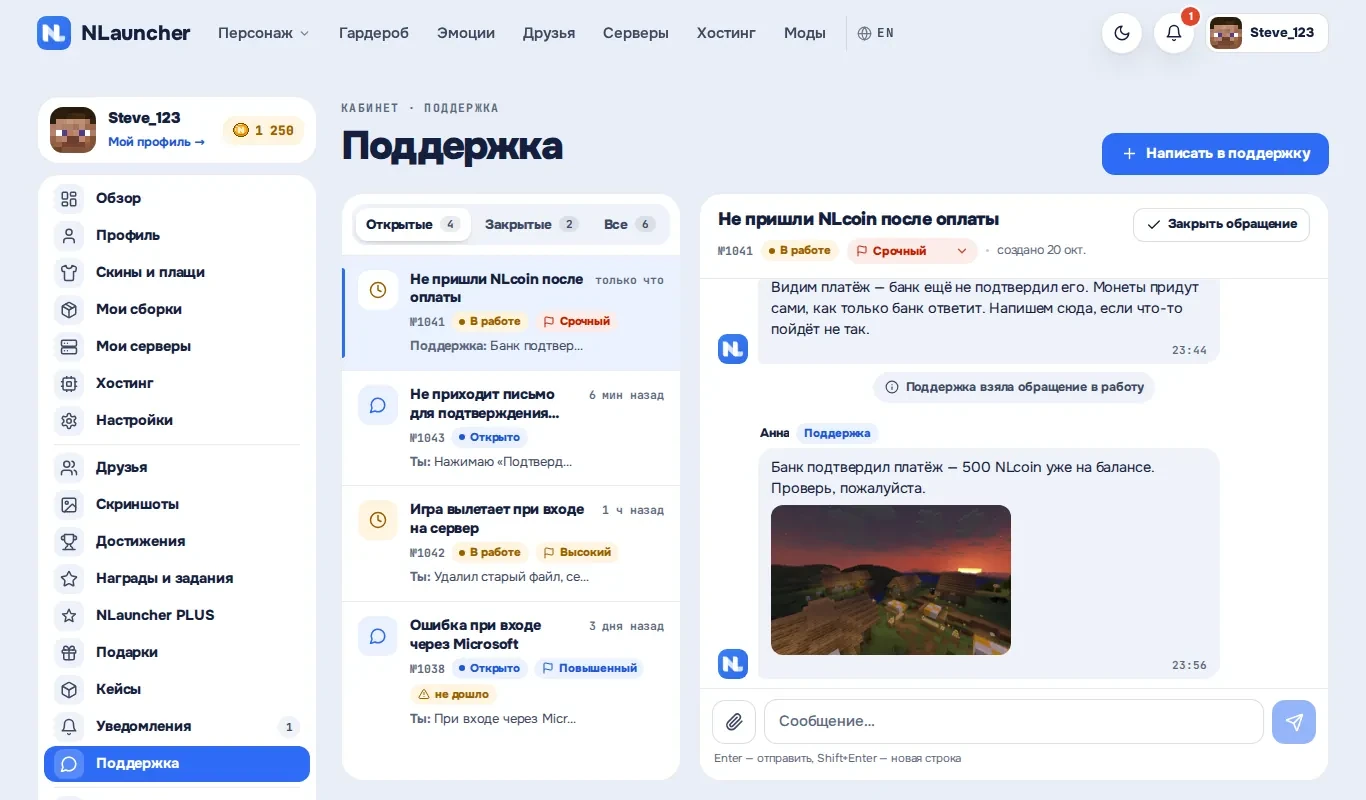Click the chat bubble icon of ticket №1043

coord(378,405)
